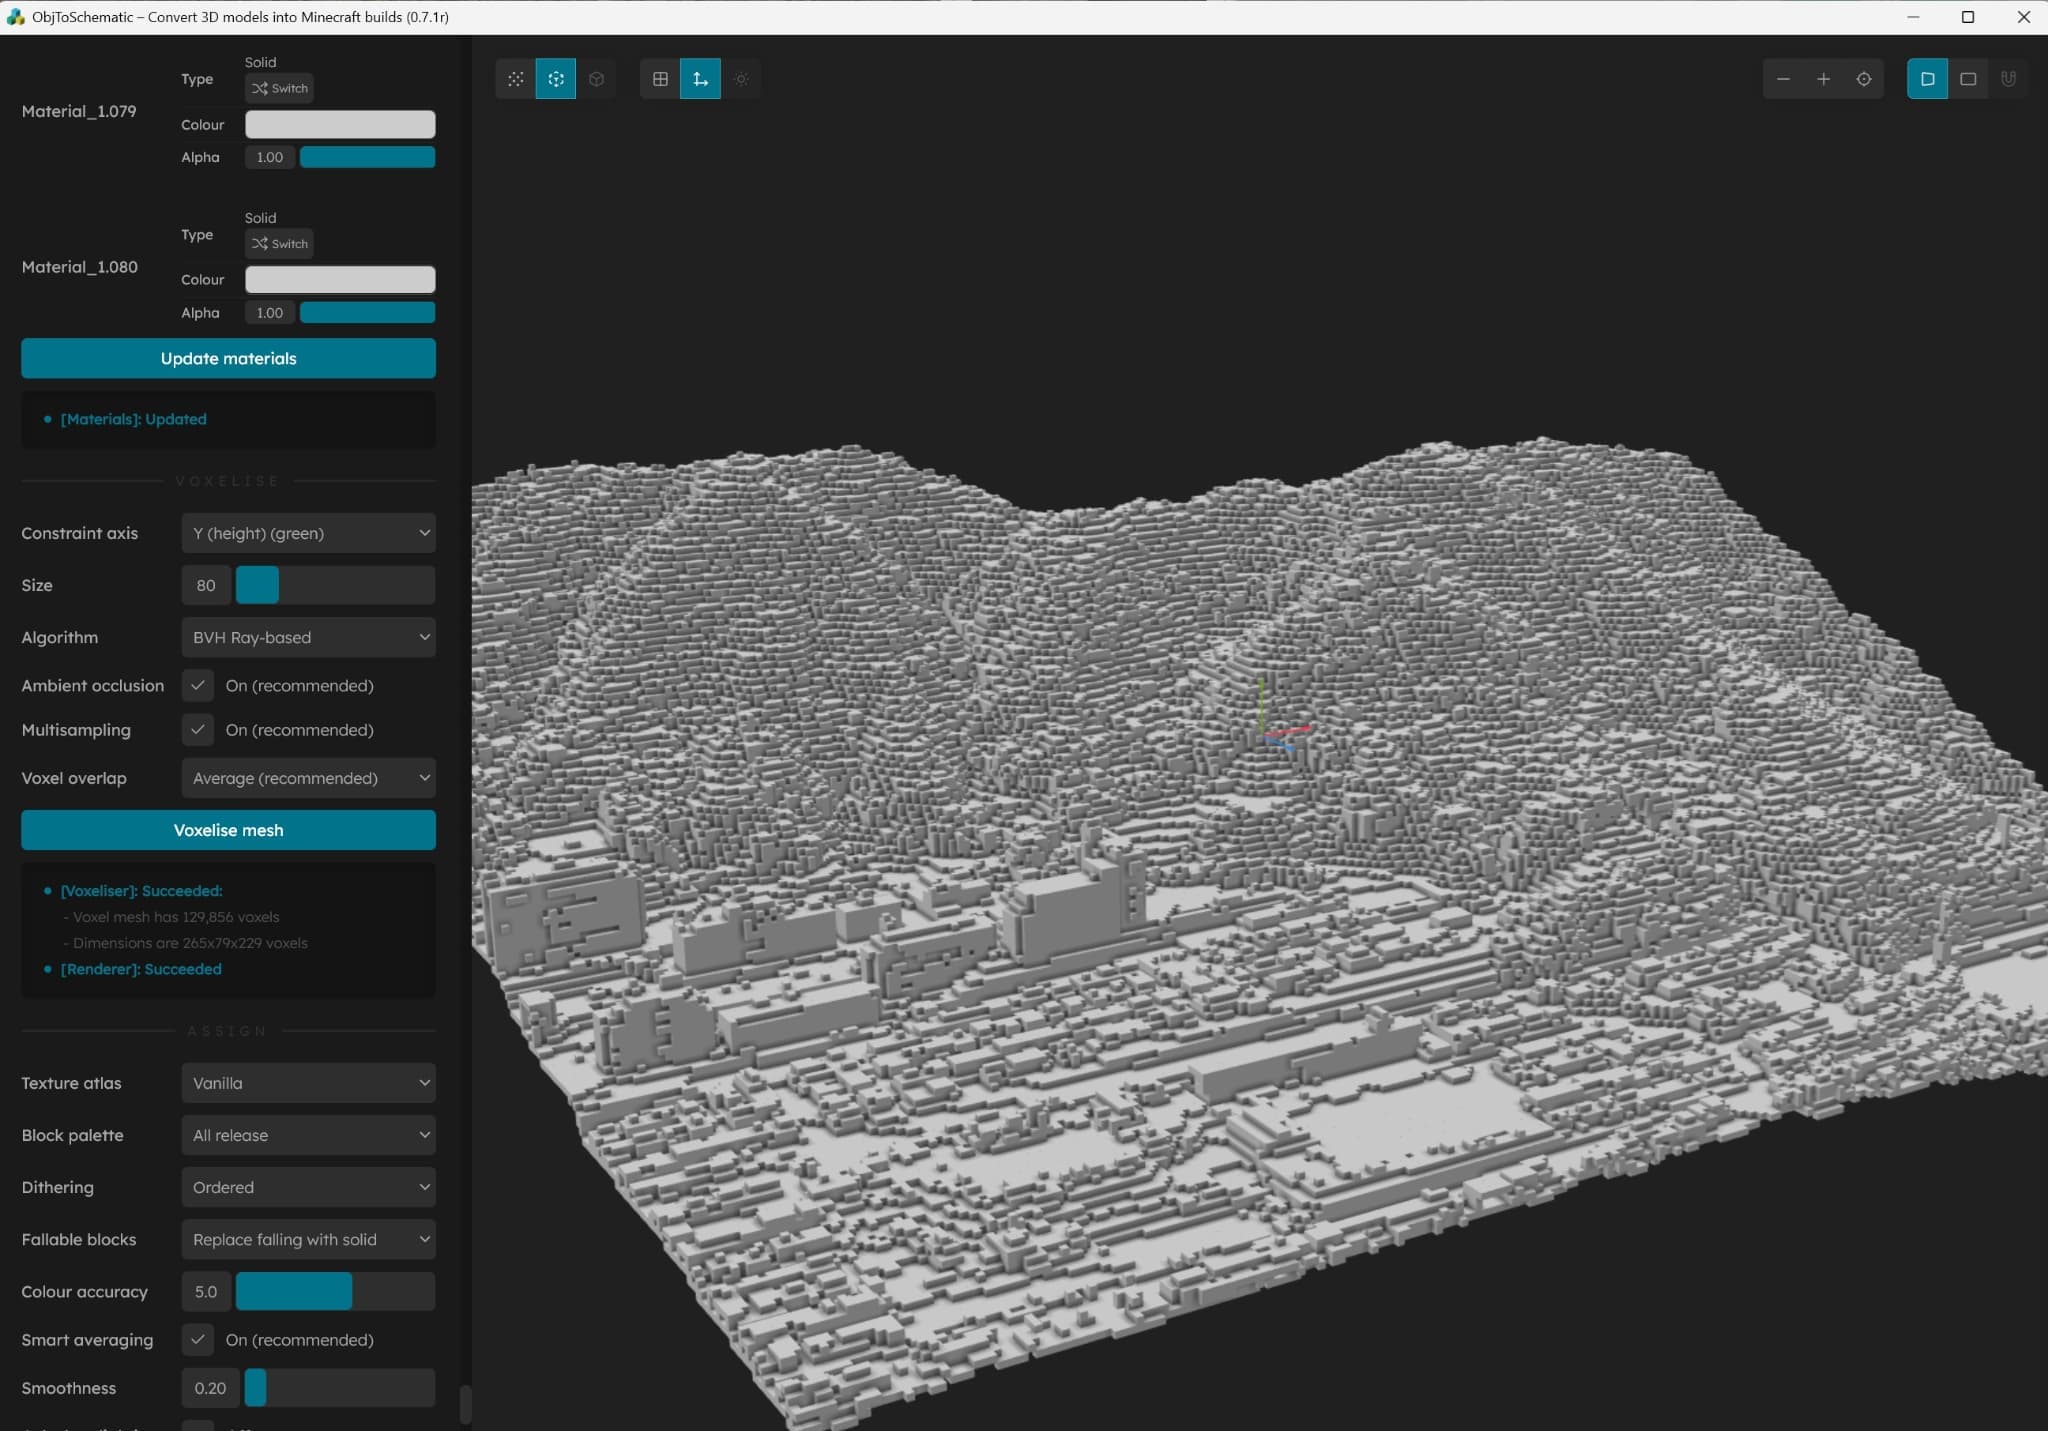Image resolution: width=2048 pixels, height=1431 pixels.
Task: Select the voxel mesh render view
Action: [556, 79]
